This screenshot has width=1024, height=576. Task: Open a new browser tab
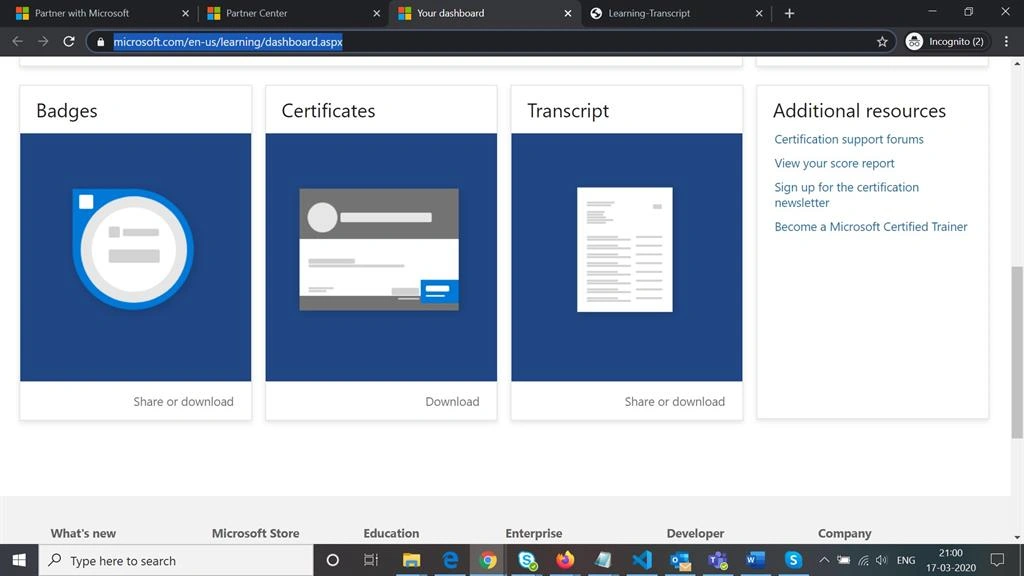(789, 13)
